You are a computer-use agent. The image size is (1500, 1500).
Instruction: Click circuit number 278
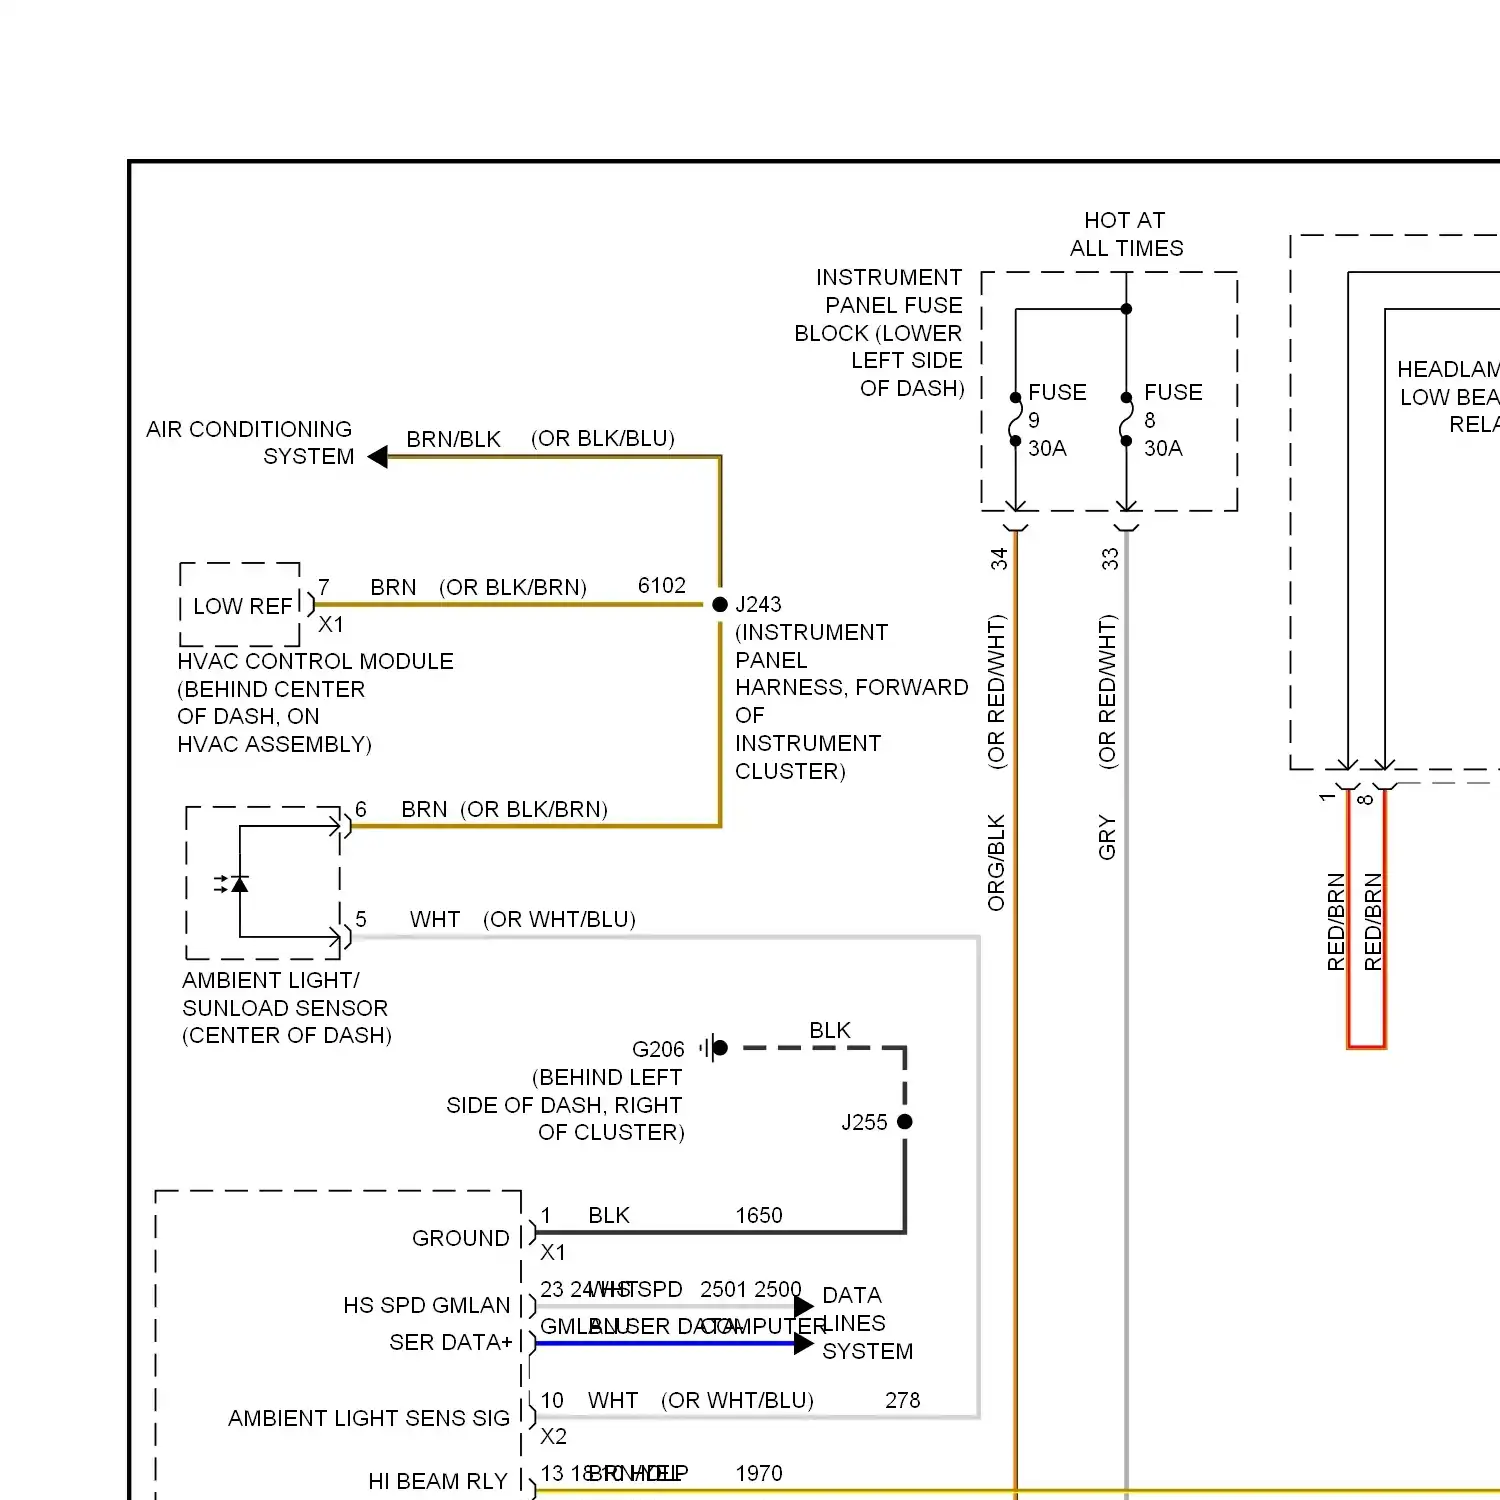903,1400
